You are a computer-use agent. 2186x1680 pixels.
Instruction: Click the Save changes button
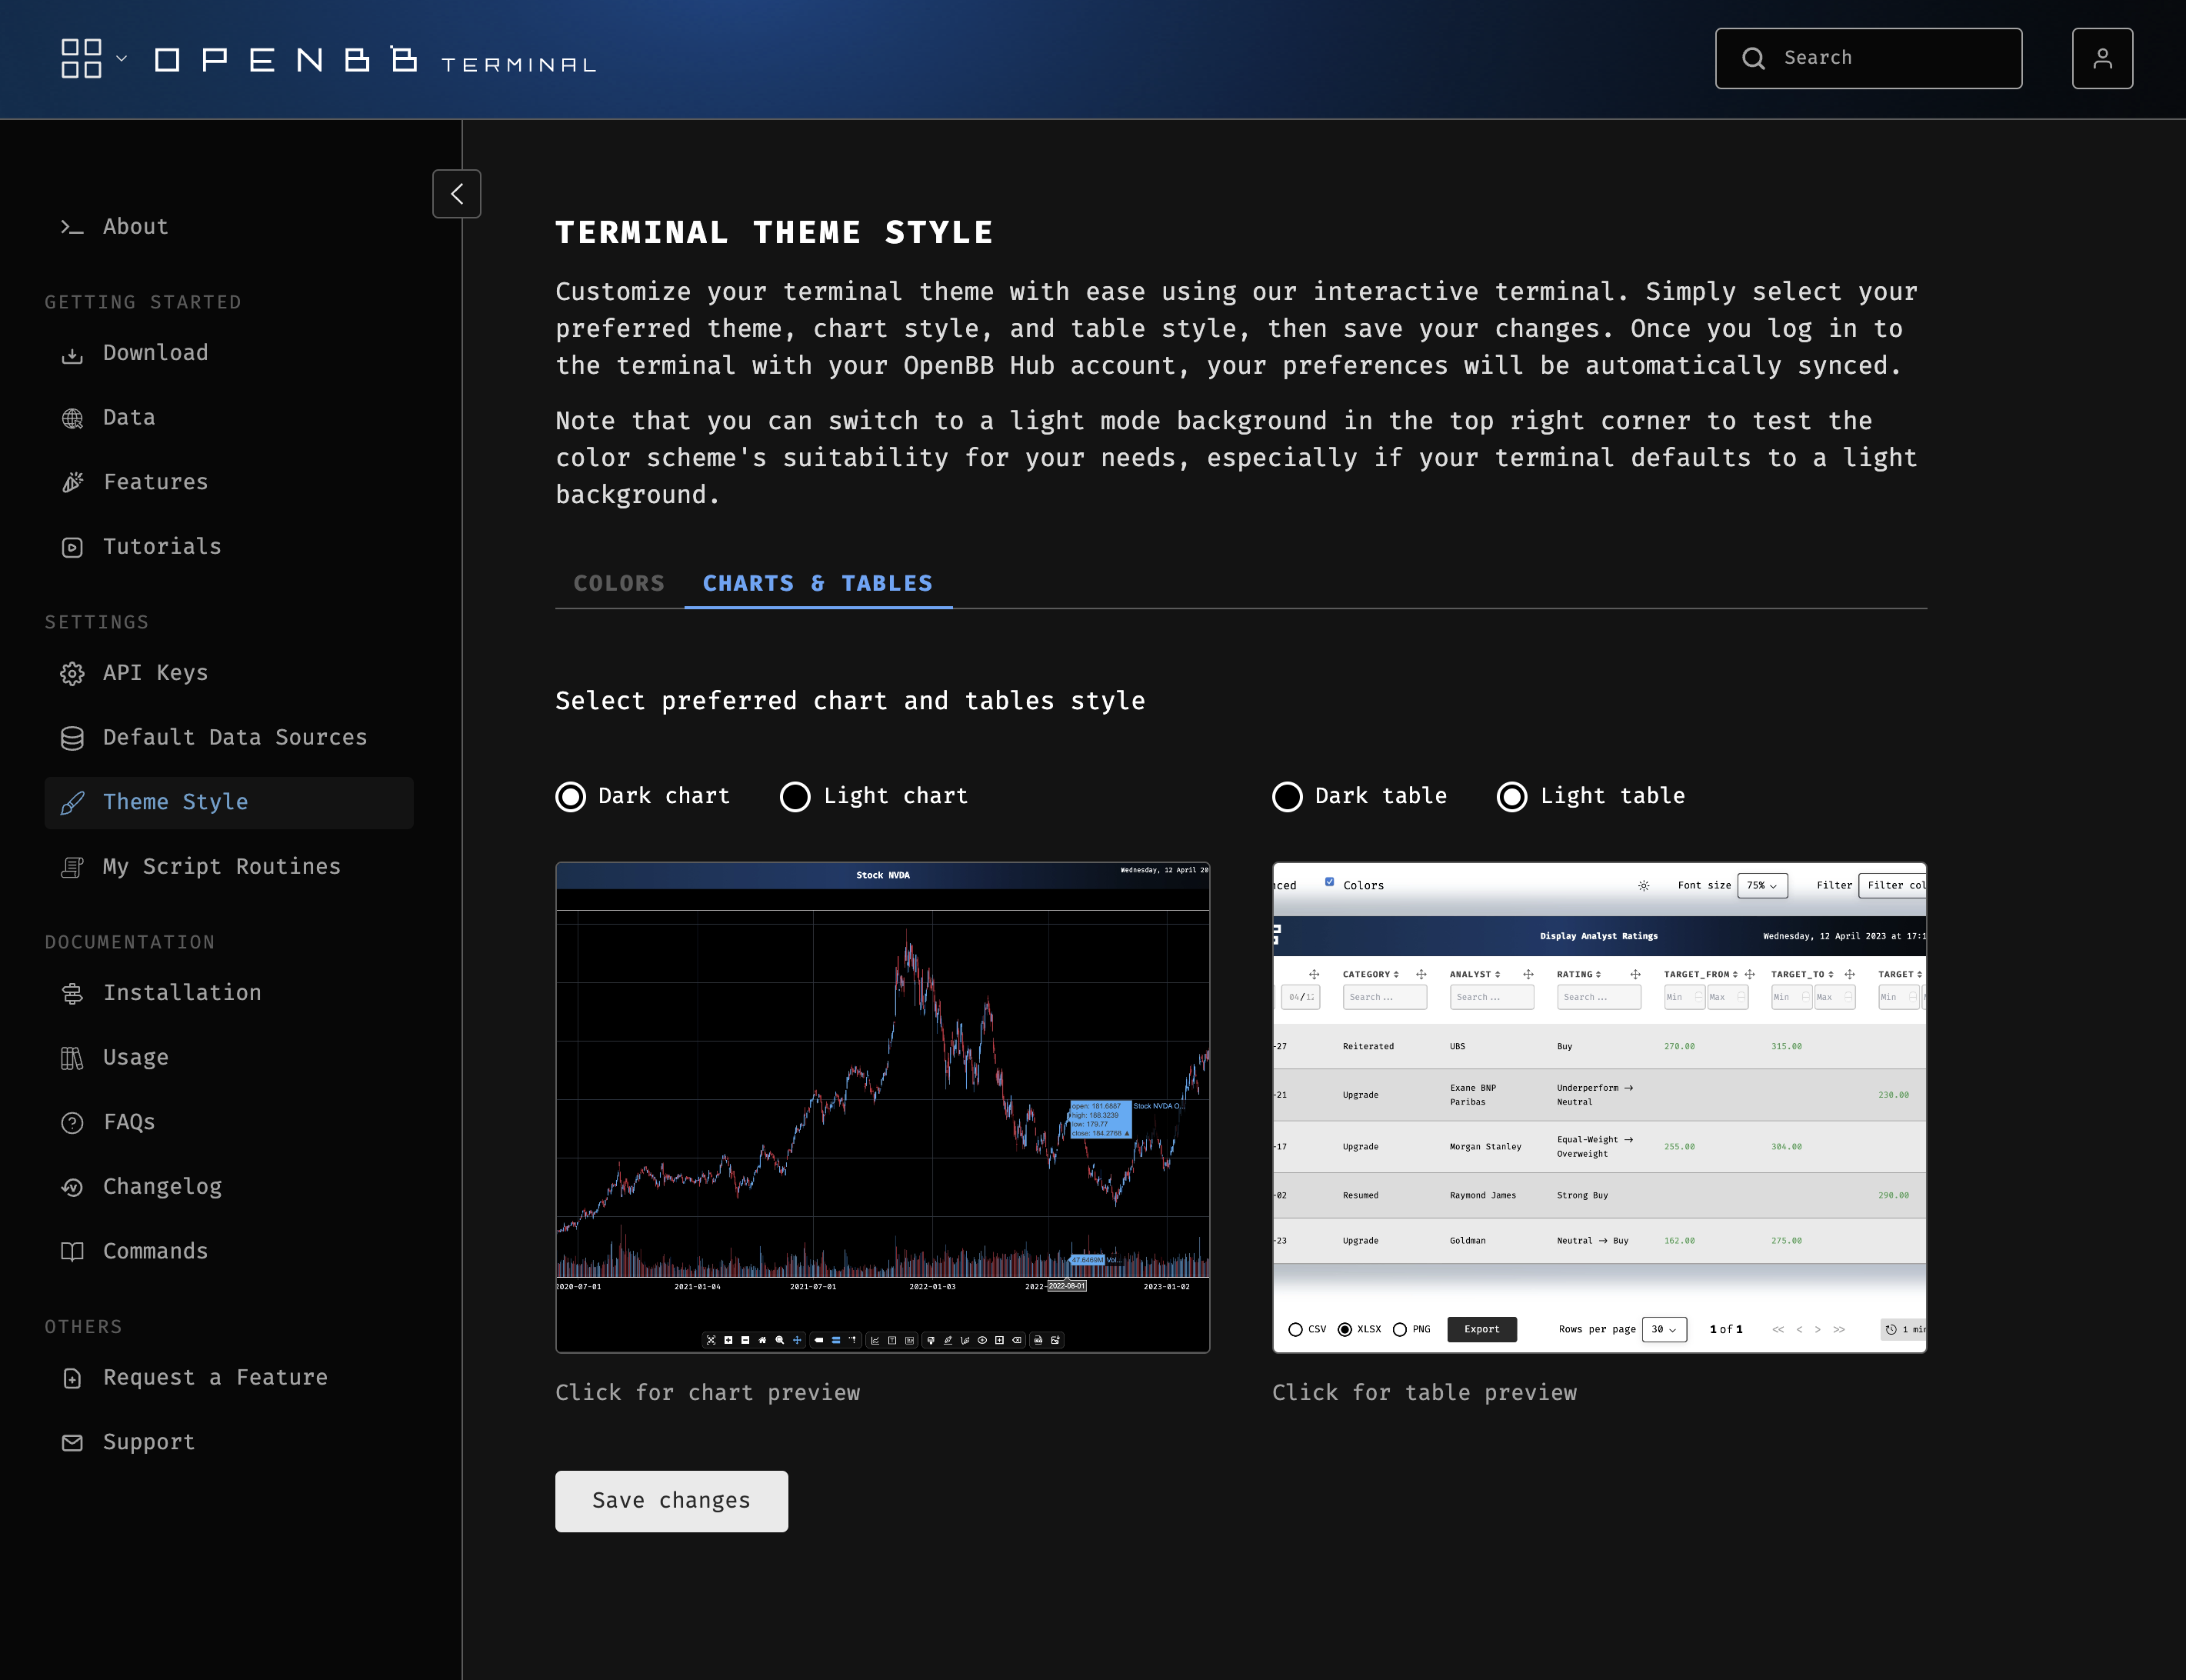point(671,1501)
